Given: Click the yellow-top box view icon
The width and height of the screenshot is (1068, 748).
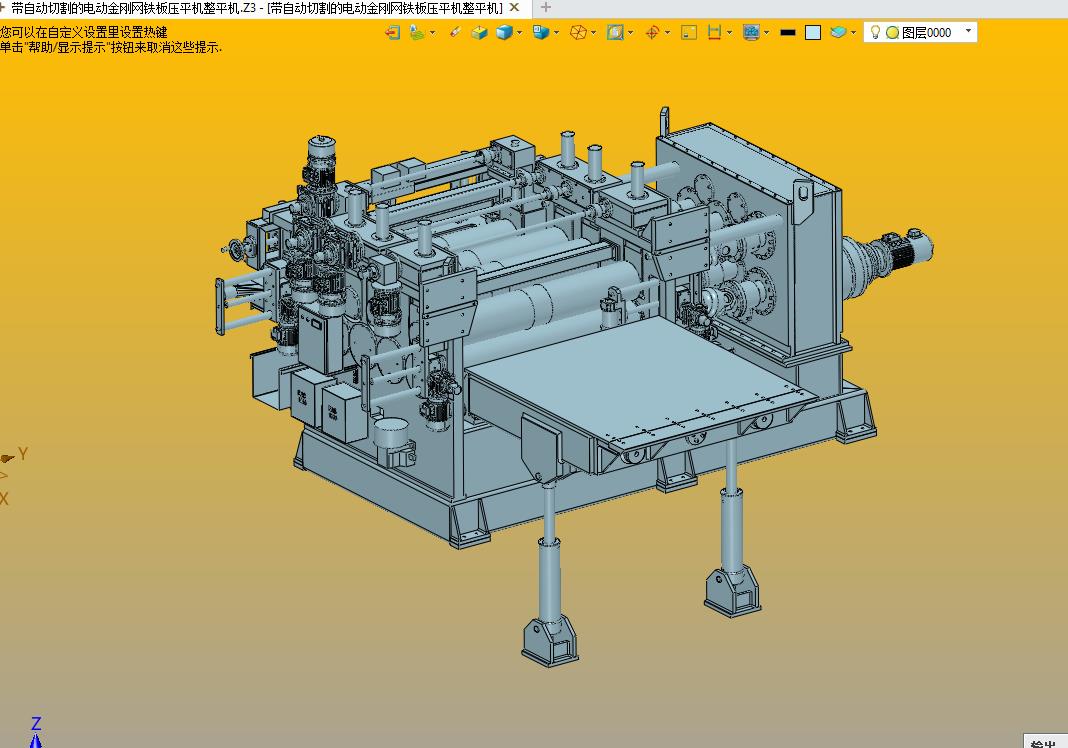Looking at the screenshot, I should click(x=480, y=32).
